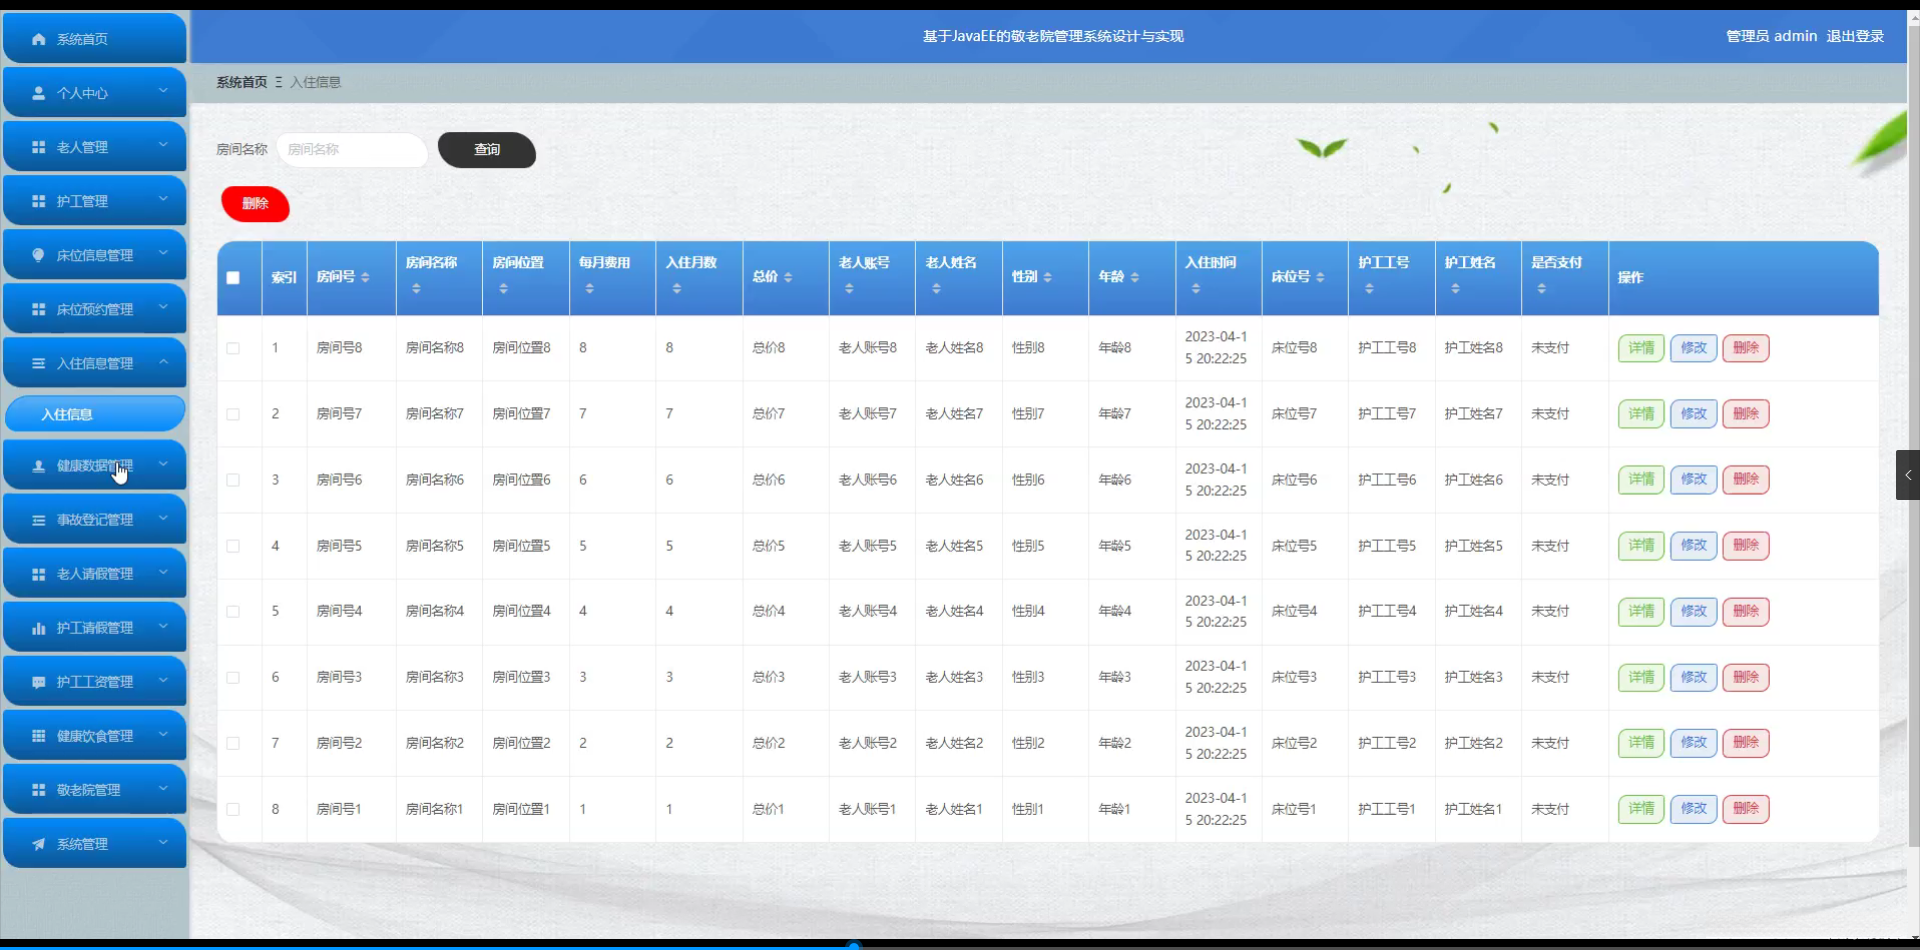Sort by 总价 column arrows

tap(788, 277)
